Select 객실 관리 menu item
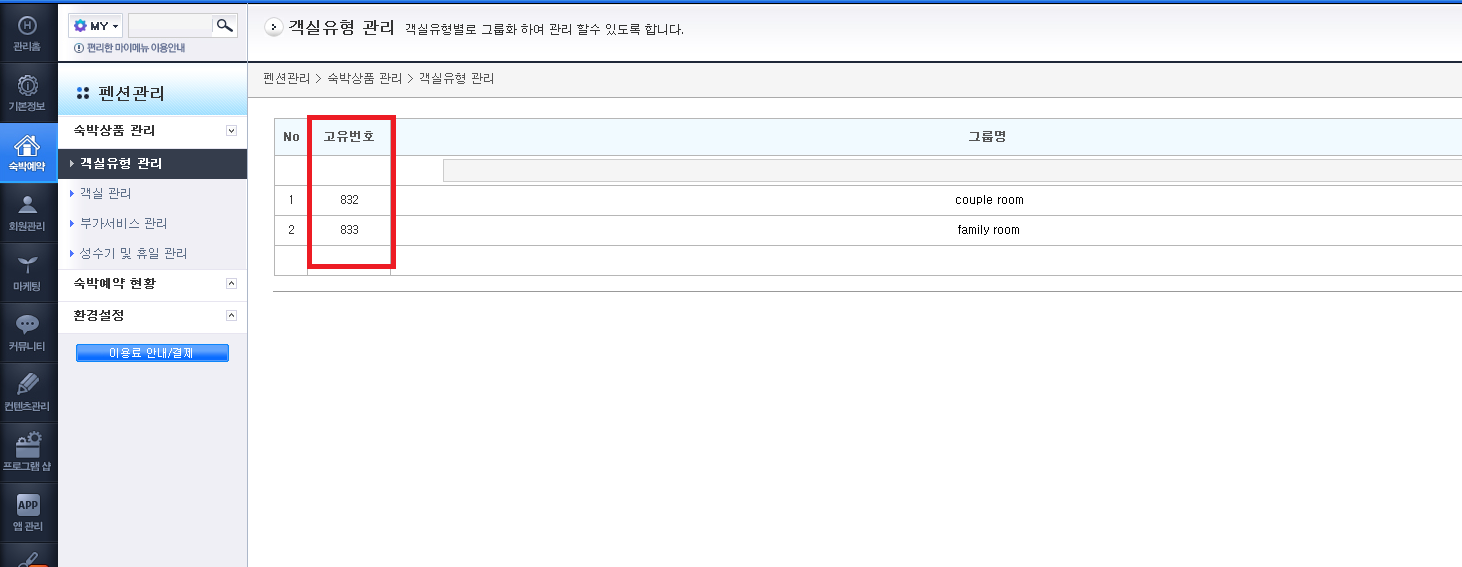 [105, 193]
